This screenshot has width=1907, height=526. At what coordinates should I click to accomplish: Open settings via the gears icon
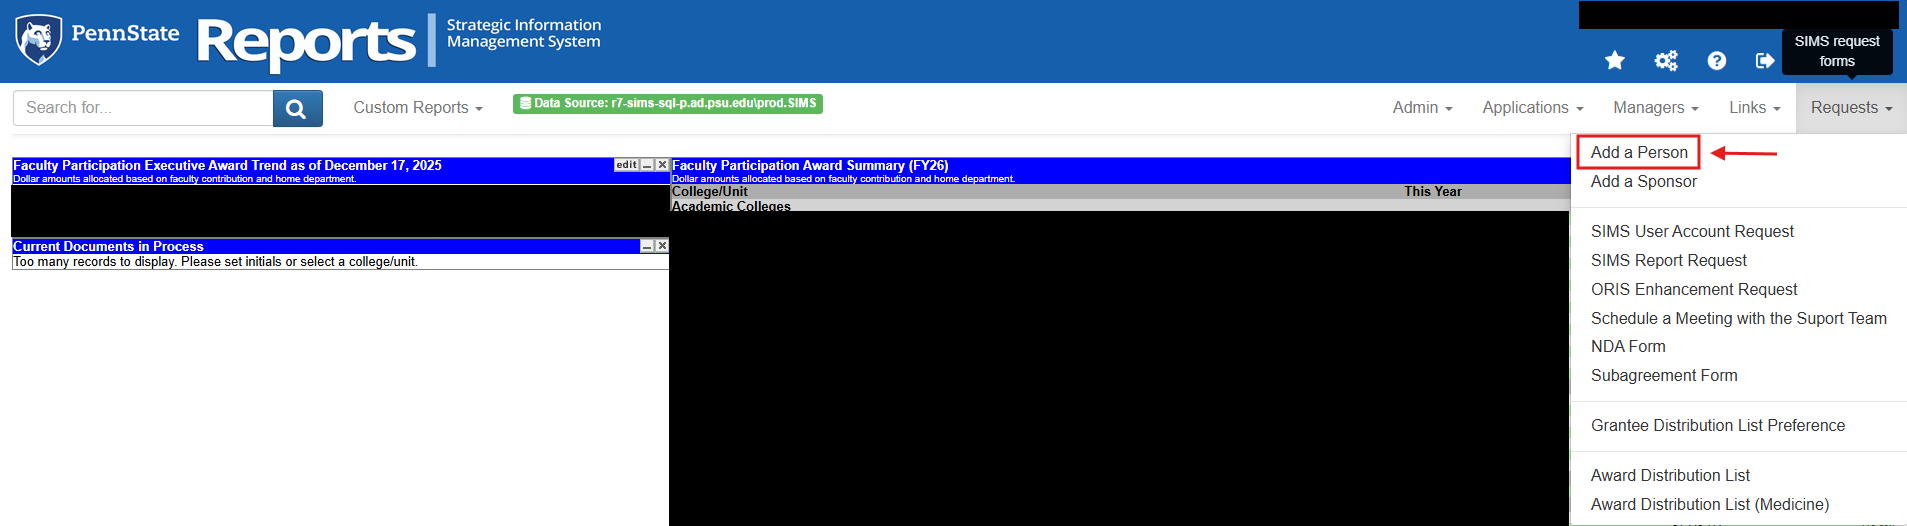point(1666,61)
